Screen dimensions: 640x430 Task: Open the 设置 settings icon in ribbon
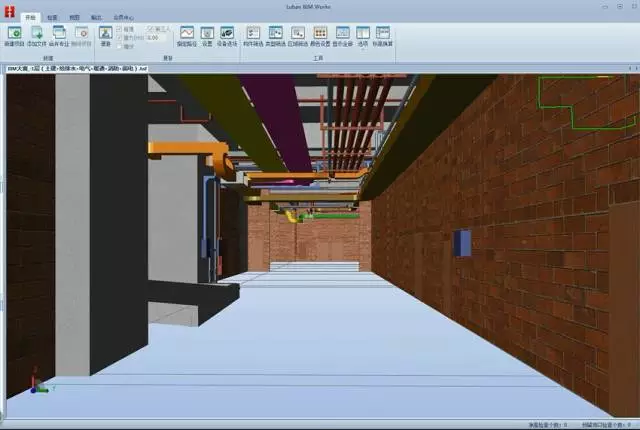(207, 35)
